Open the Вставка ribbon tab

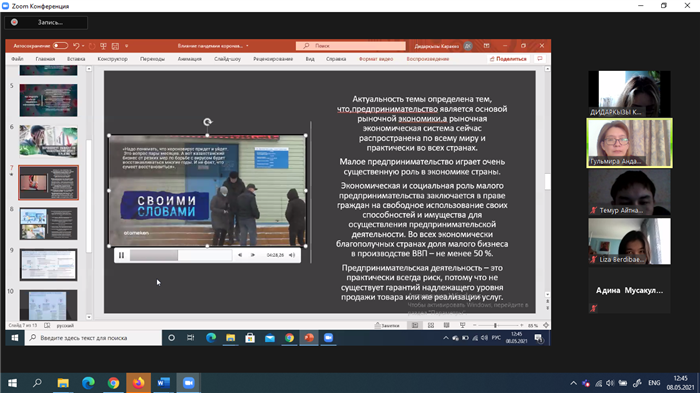pos(76,59)
